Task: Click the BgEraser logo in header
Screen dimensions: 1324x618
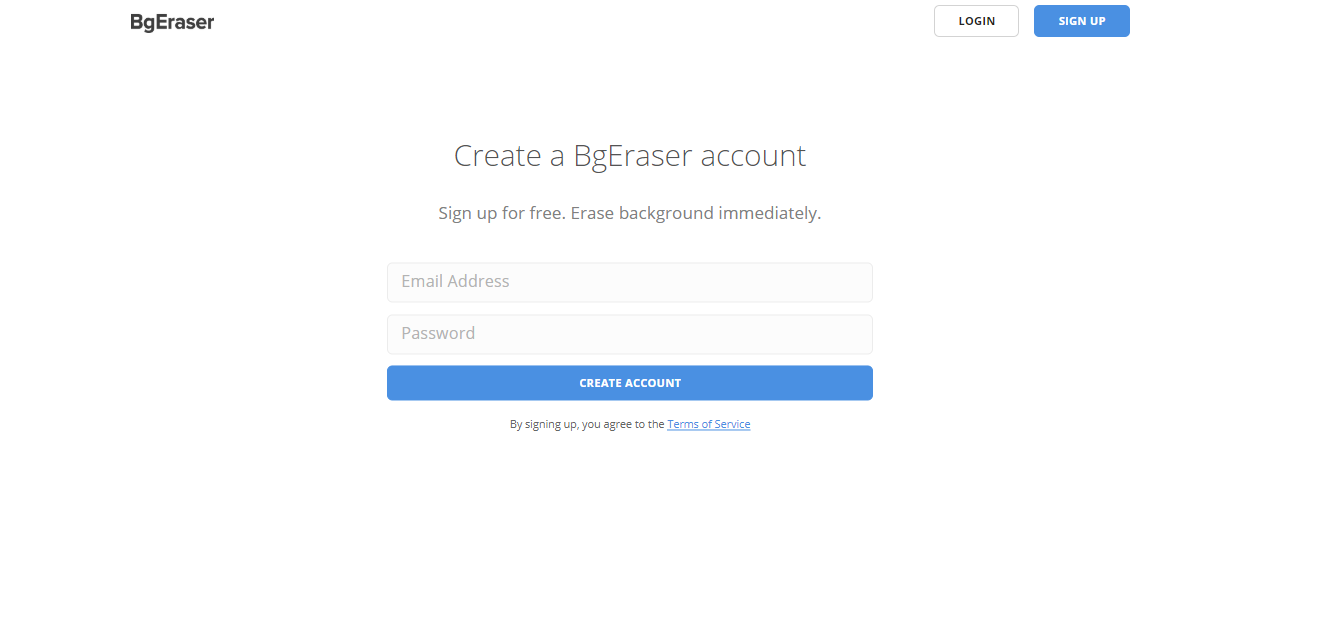Action: tap(172, 22)
